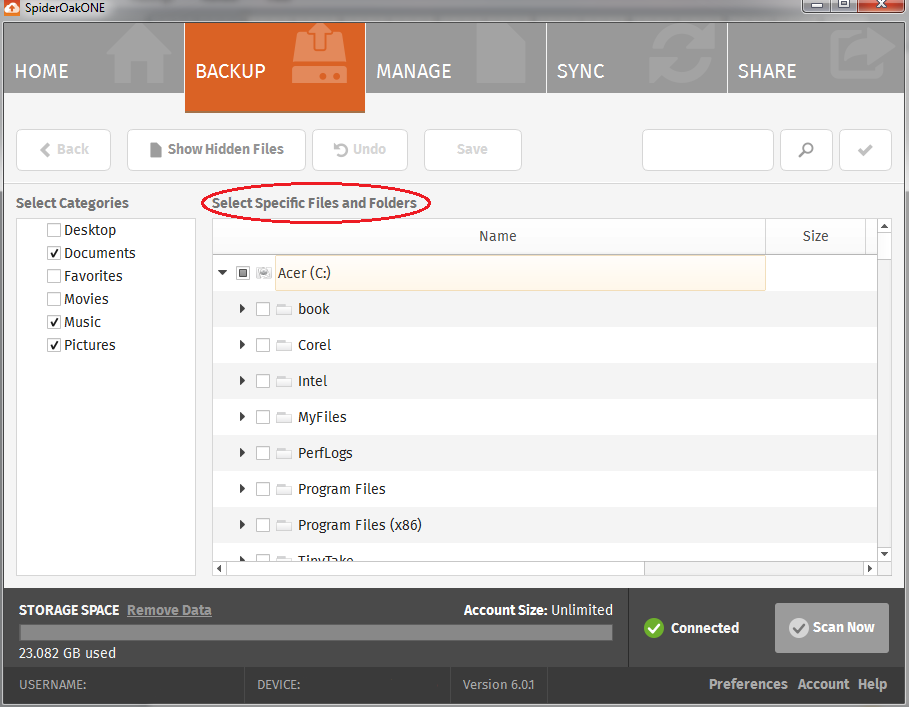Select the Program Files (x86) row label
This screenshot has width=909, height=707.
click(x=359, y=525)
